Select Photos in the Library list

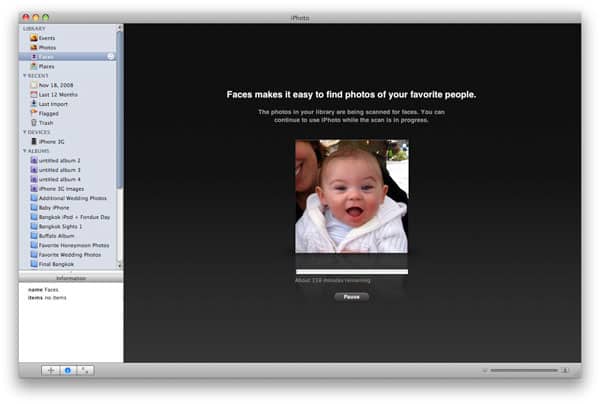(47, 47)
